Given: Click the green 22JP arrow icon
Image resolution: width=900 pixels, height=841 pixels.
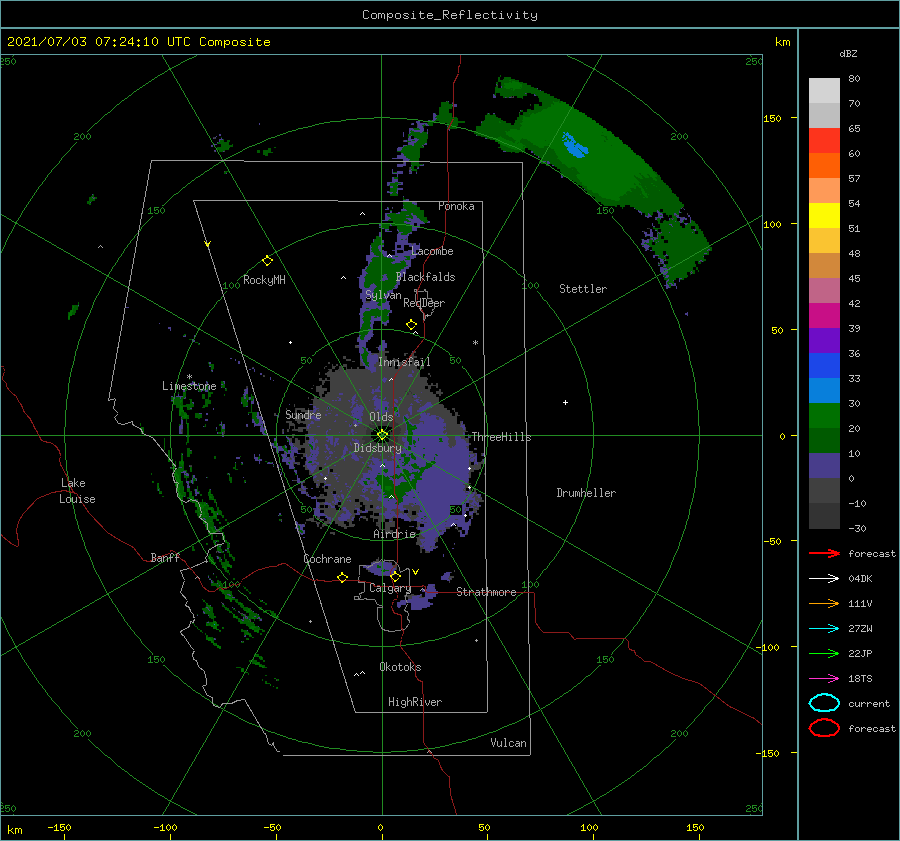Looking at the screenshot, I should 824,653.
